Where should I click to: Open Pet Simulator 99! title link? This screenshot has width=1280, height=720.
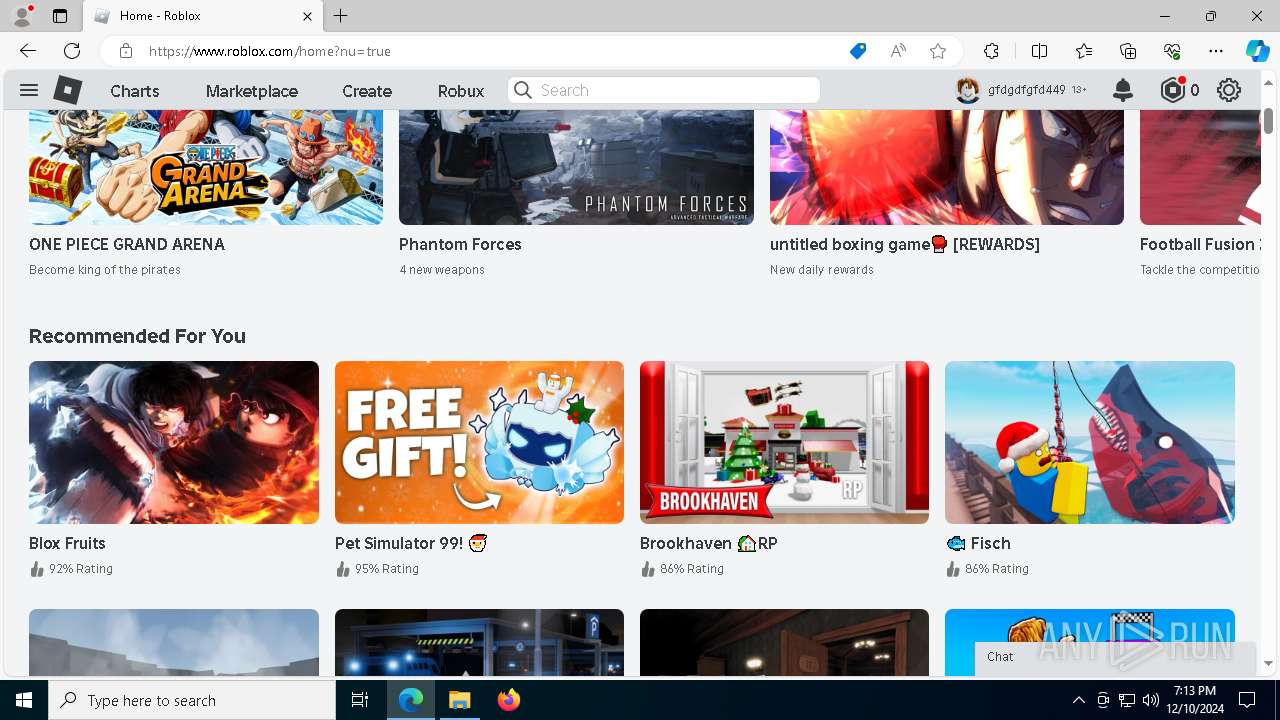[411, 543]
